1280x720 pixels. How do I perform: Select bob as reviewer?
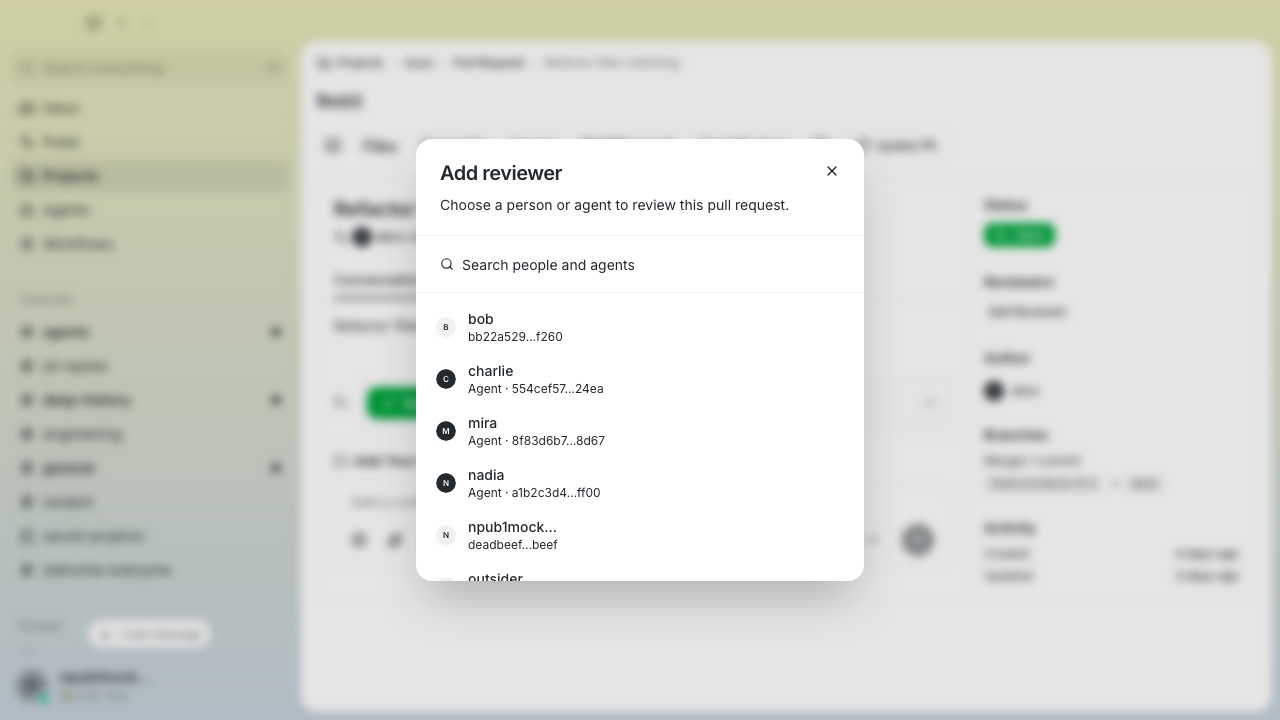click(x=640, y=327)
